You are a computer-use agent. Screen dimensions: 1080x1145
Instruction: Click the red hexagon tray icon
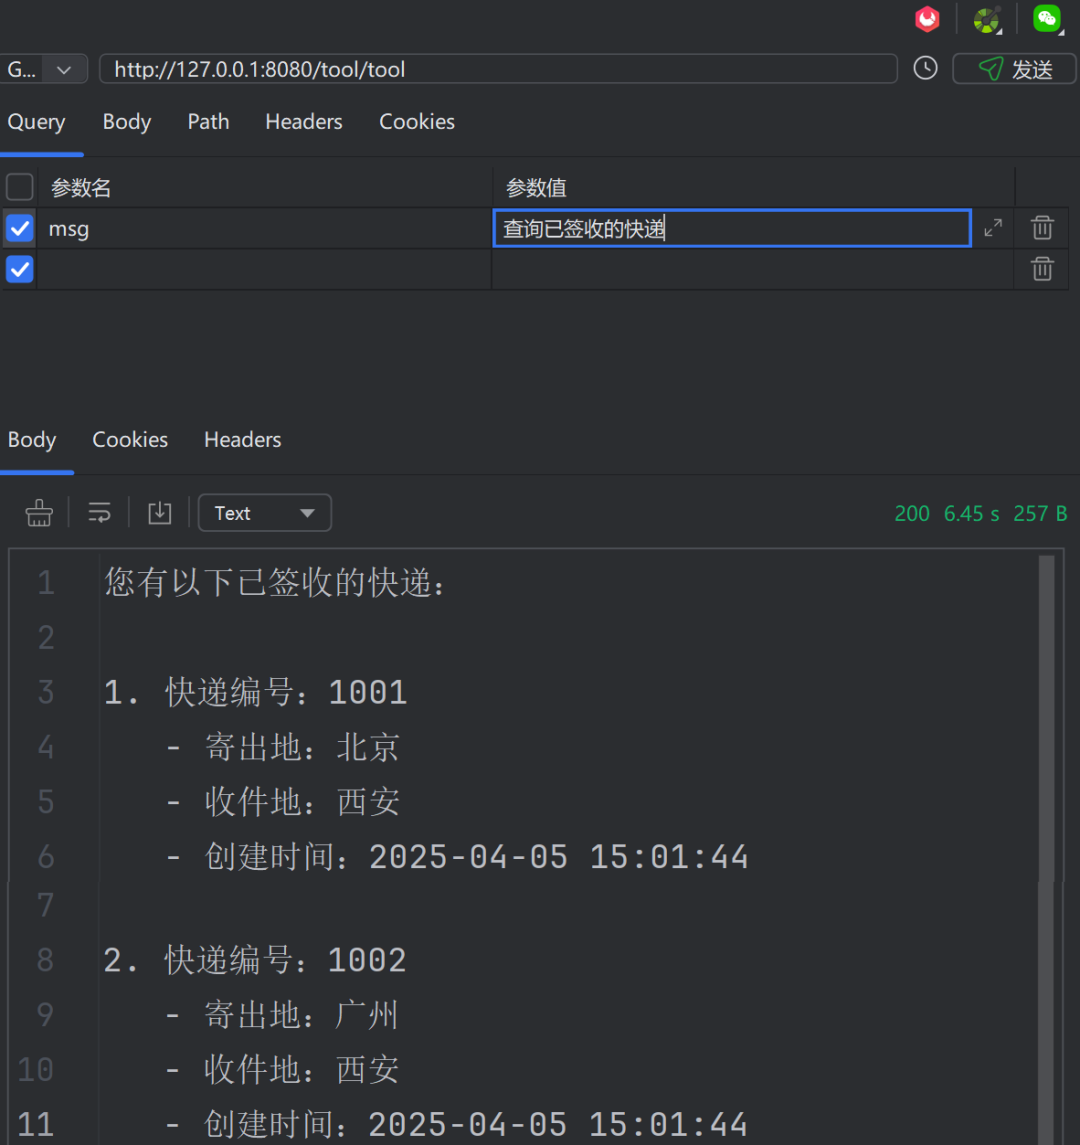[927, 18]
